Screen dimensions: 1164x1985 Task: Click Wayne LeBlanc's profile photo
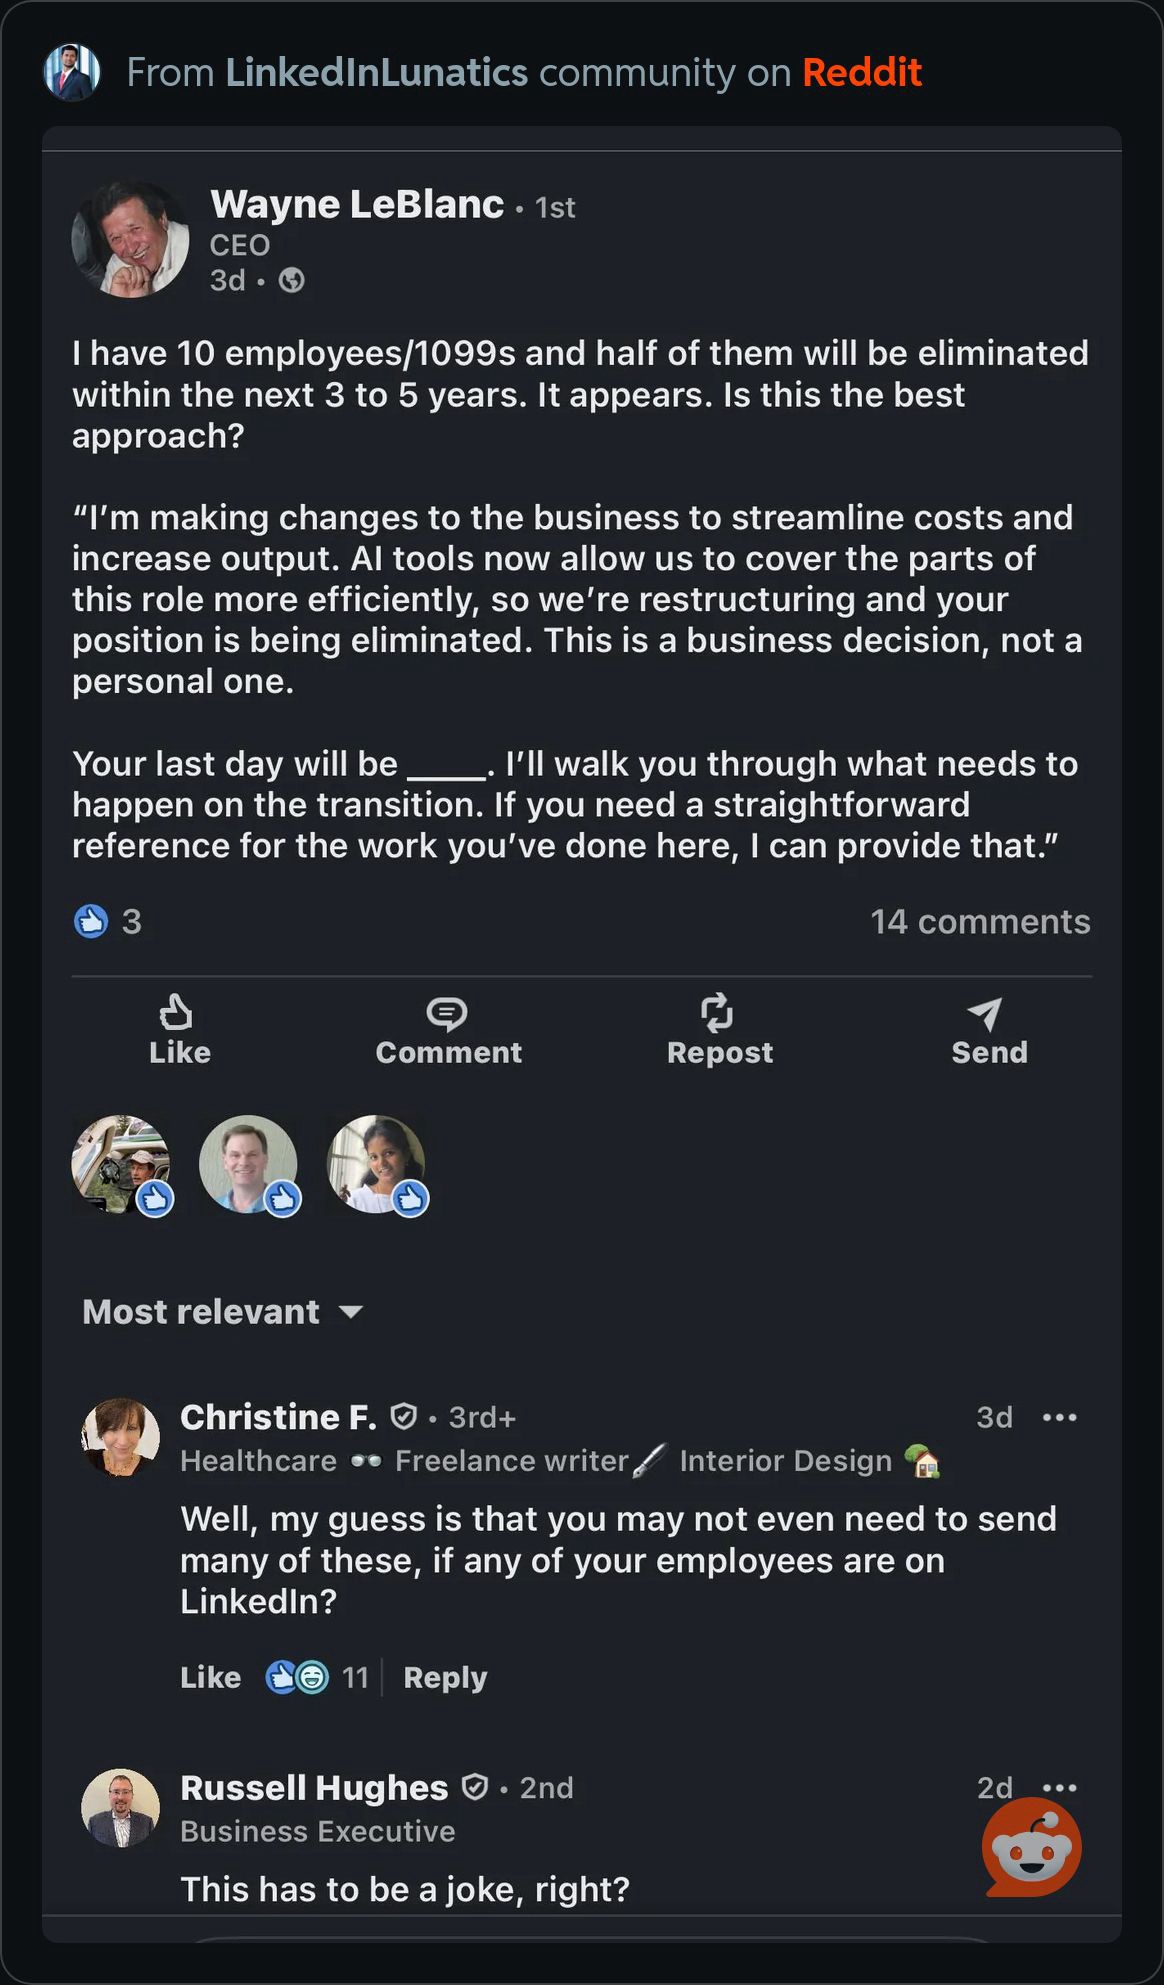130,240
